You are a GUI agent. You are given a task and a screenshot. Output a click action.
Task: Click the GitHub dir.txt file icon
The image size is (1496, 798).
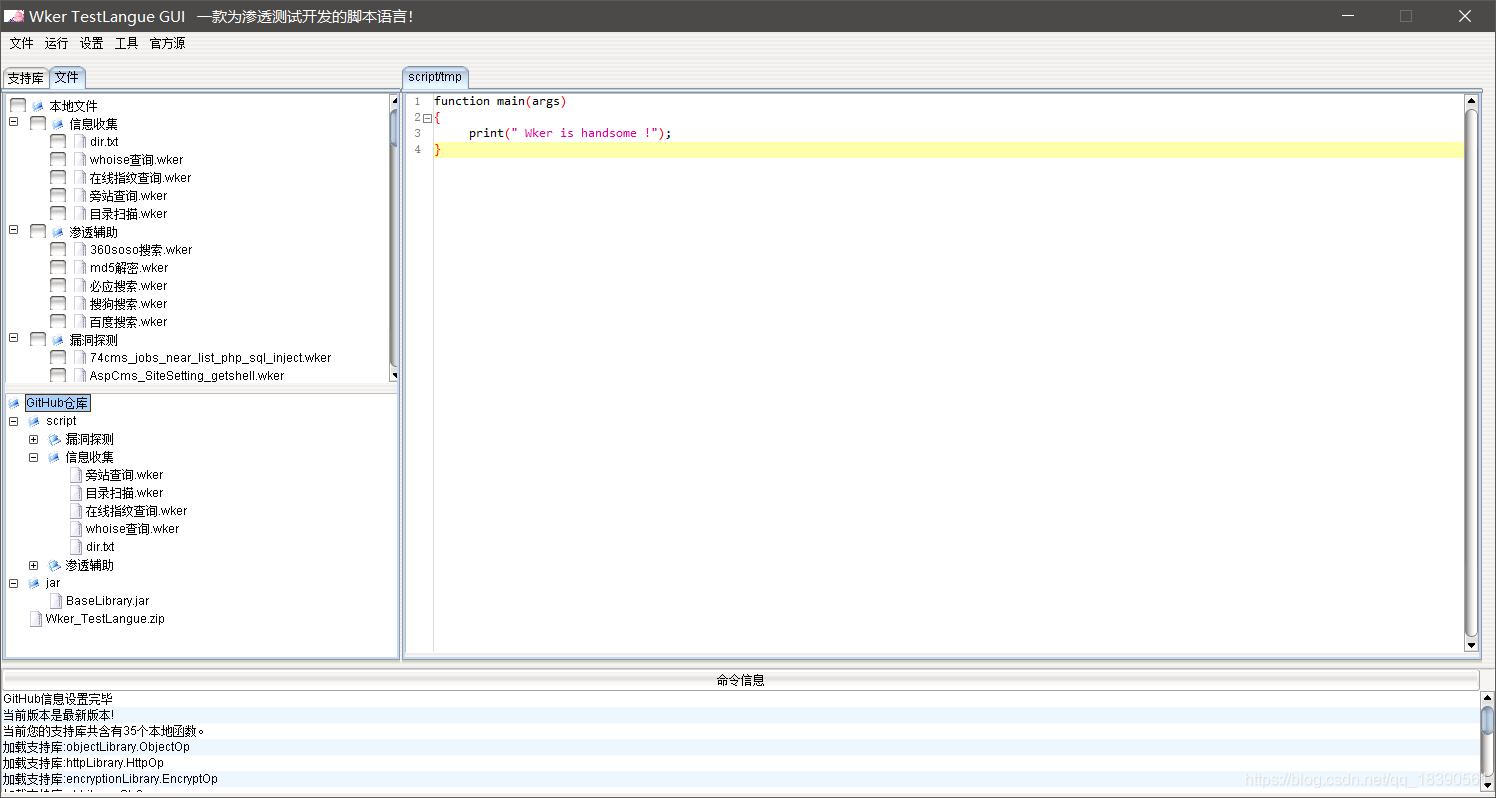(76, 547)
